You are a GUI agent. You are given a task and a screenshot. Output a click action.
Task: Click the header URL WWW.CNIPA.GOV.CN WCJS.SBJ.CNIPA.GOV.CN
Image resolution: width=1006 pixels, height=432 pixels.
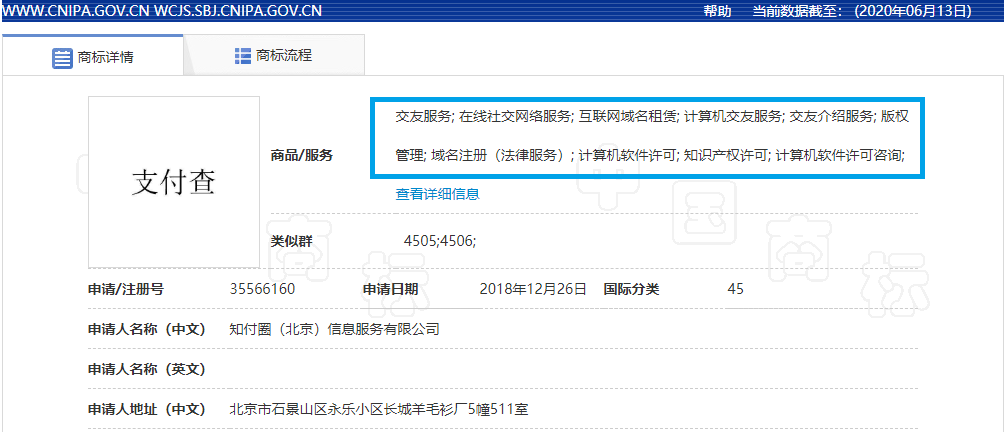coord(162,11)
